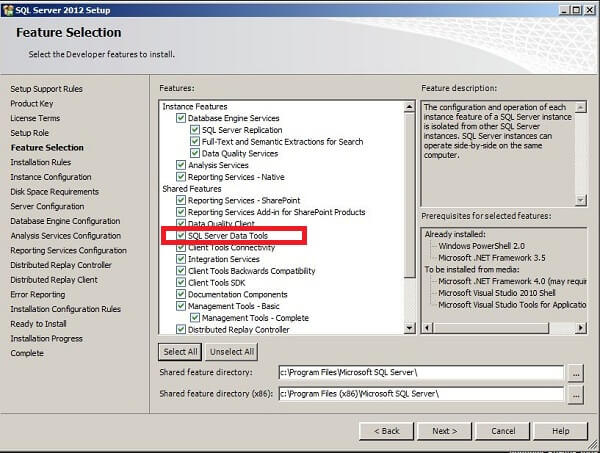Screen dimensions: 600x453
Task: Click Server Configuration step
Action: pos(47,206)
